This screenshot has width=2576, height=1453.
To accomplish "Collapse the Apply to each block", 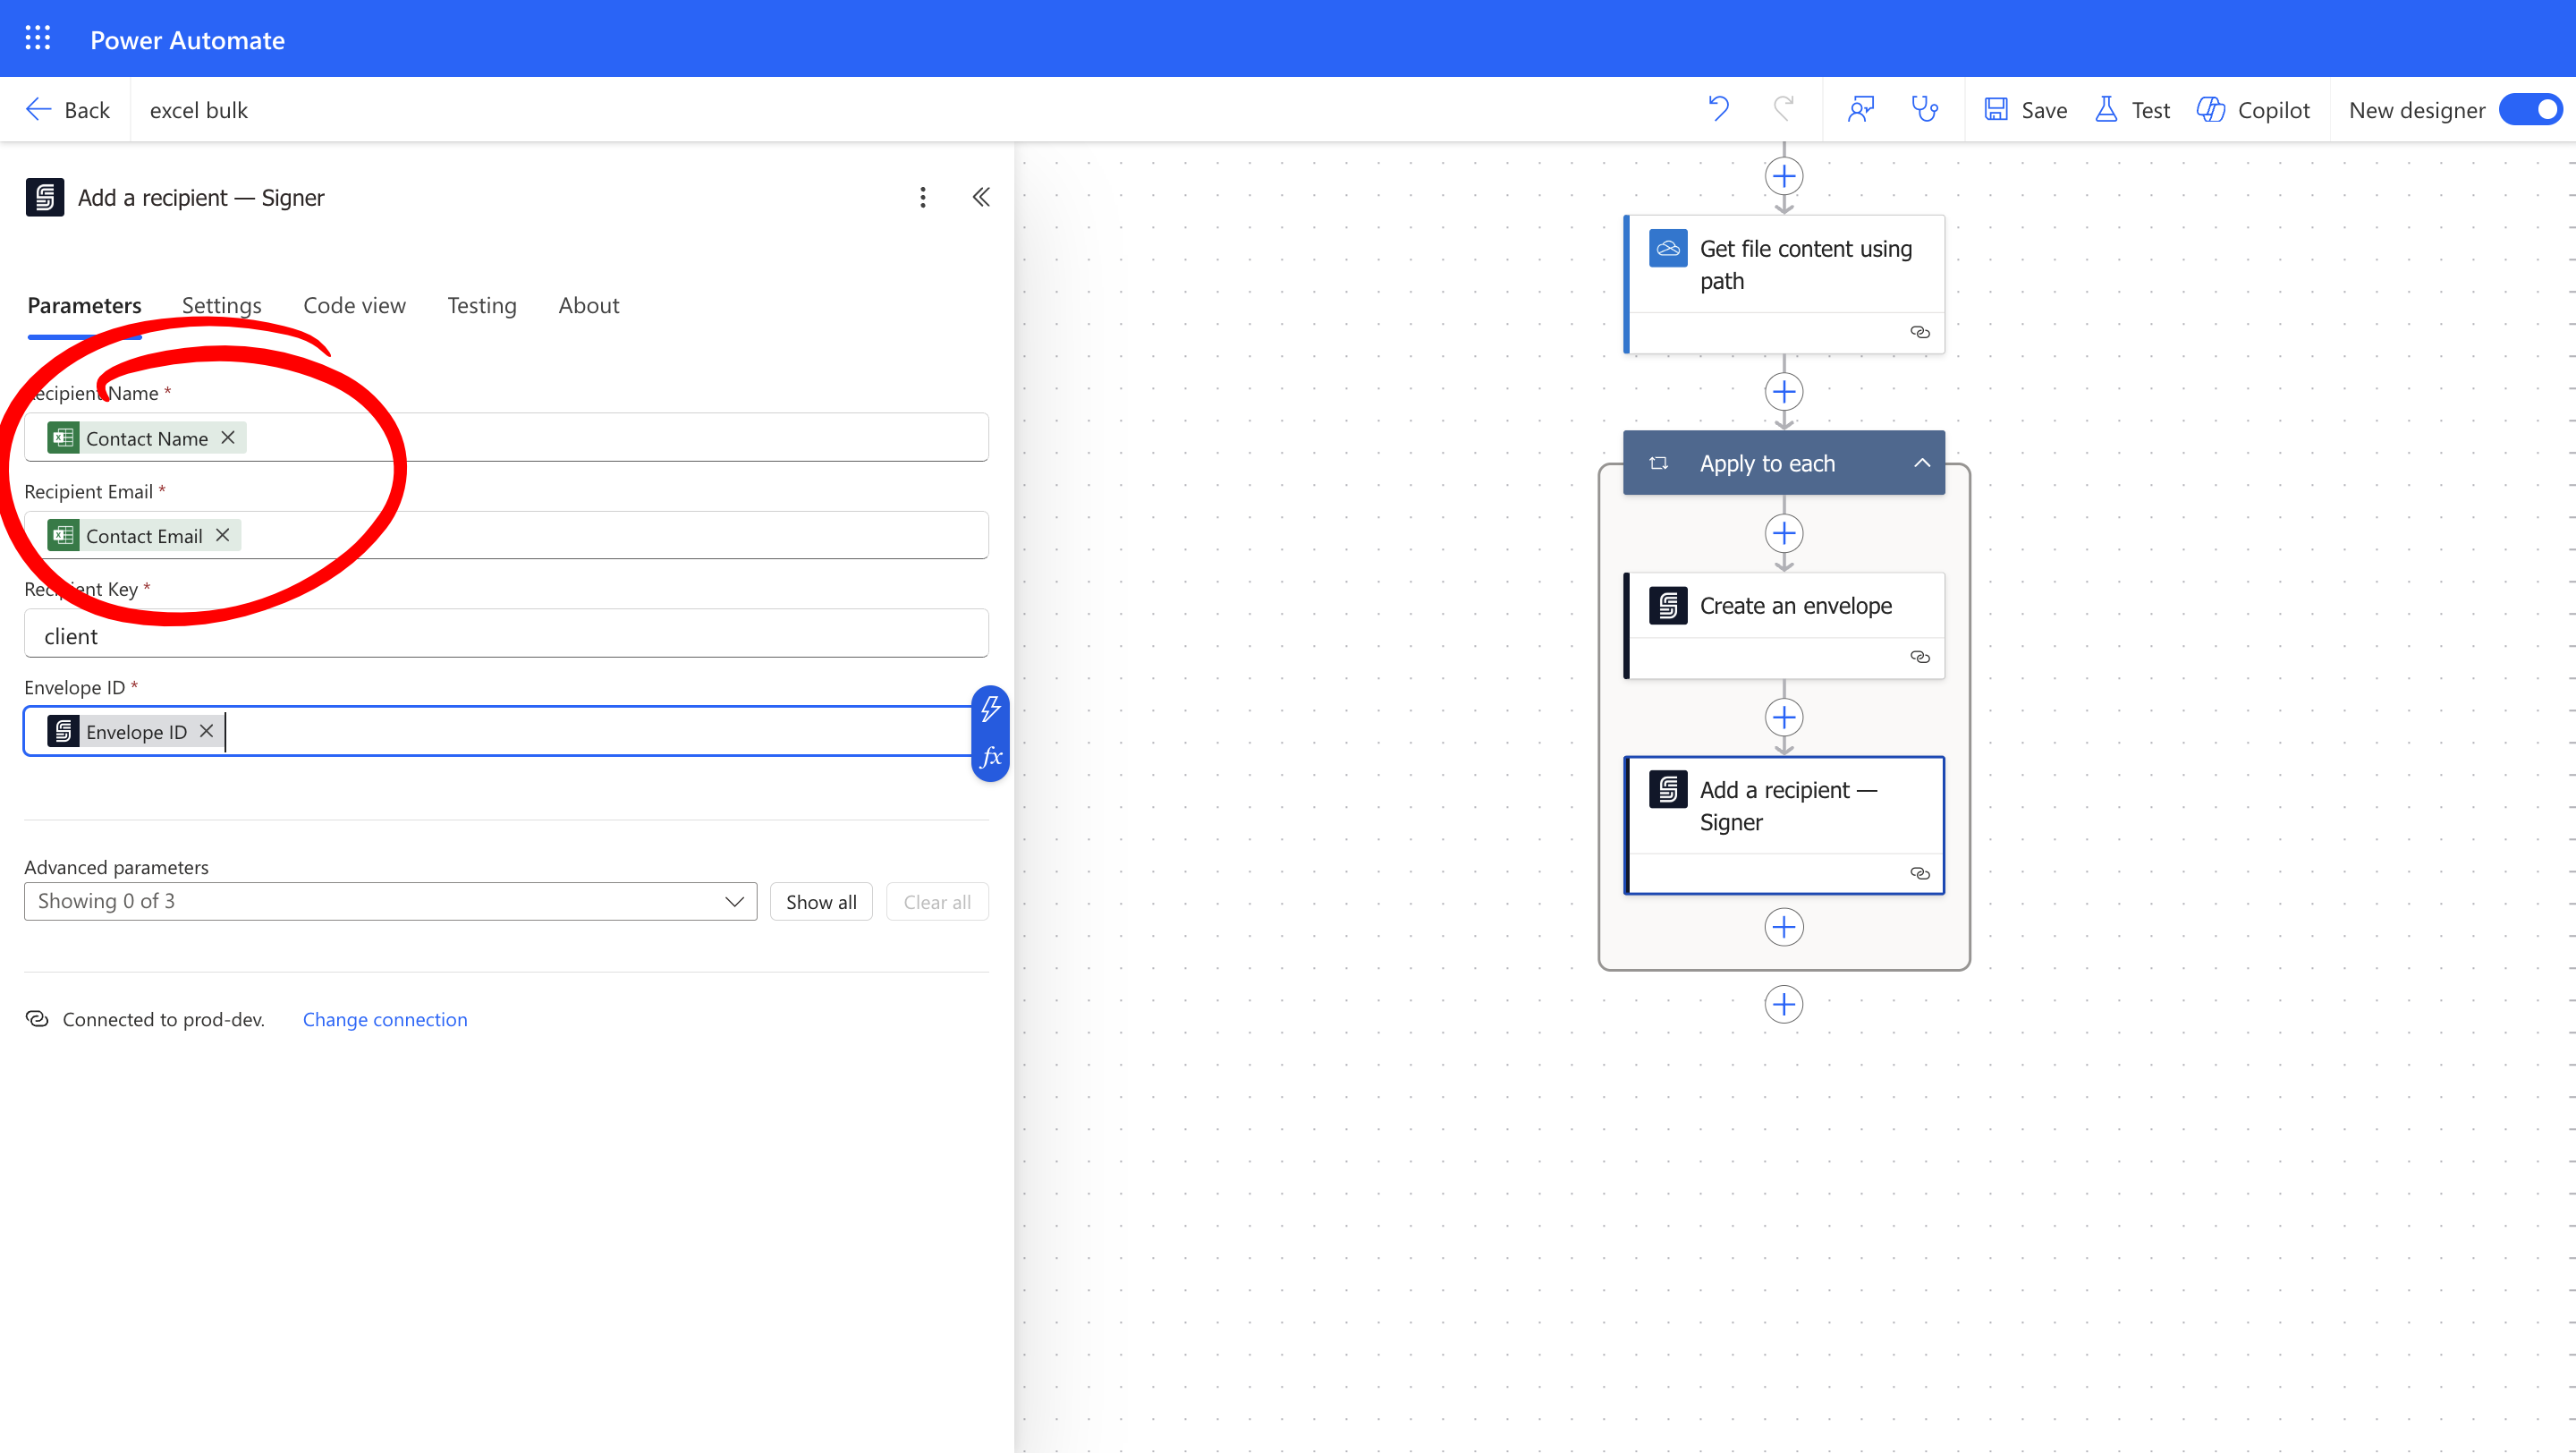I will click(1921, 463).
